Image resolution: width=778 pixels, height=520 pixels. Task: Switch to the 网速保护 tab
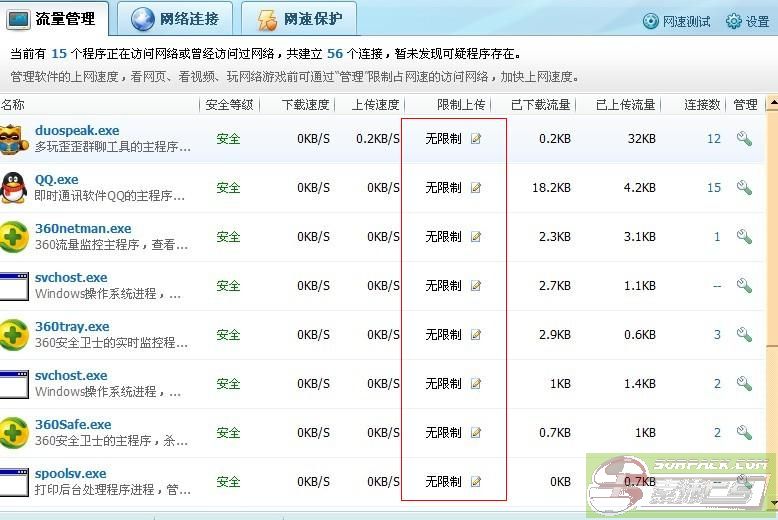[x=302, y=18]
